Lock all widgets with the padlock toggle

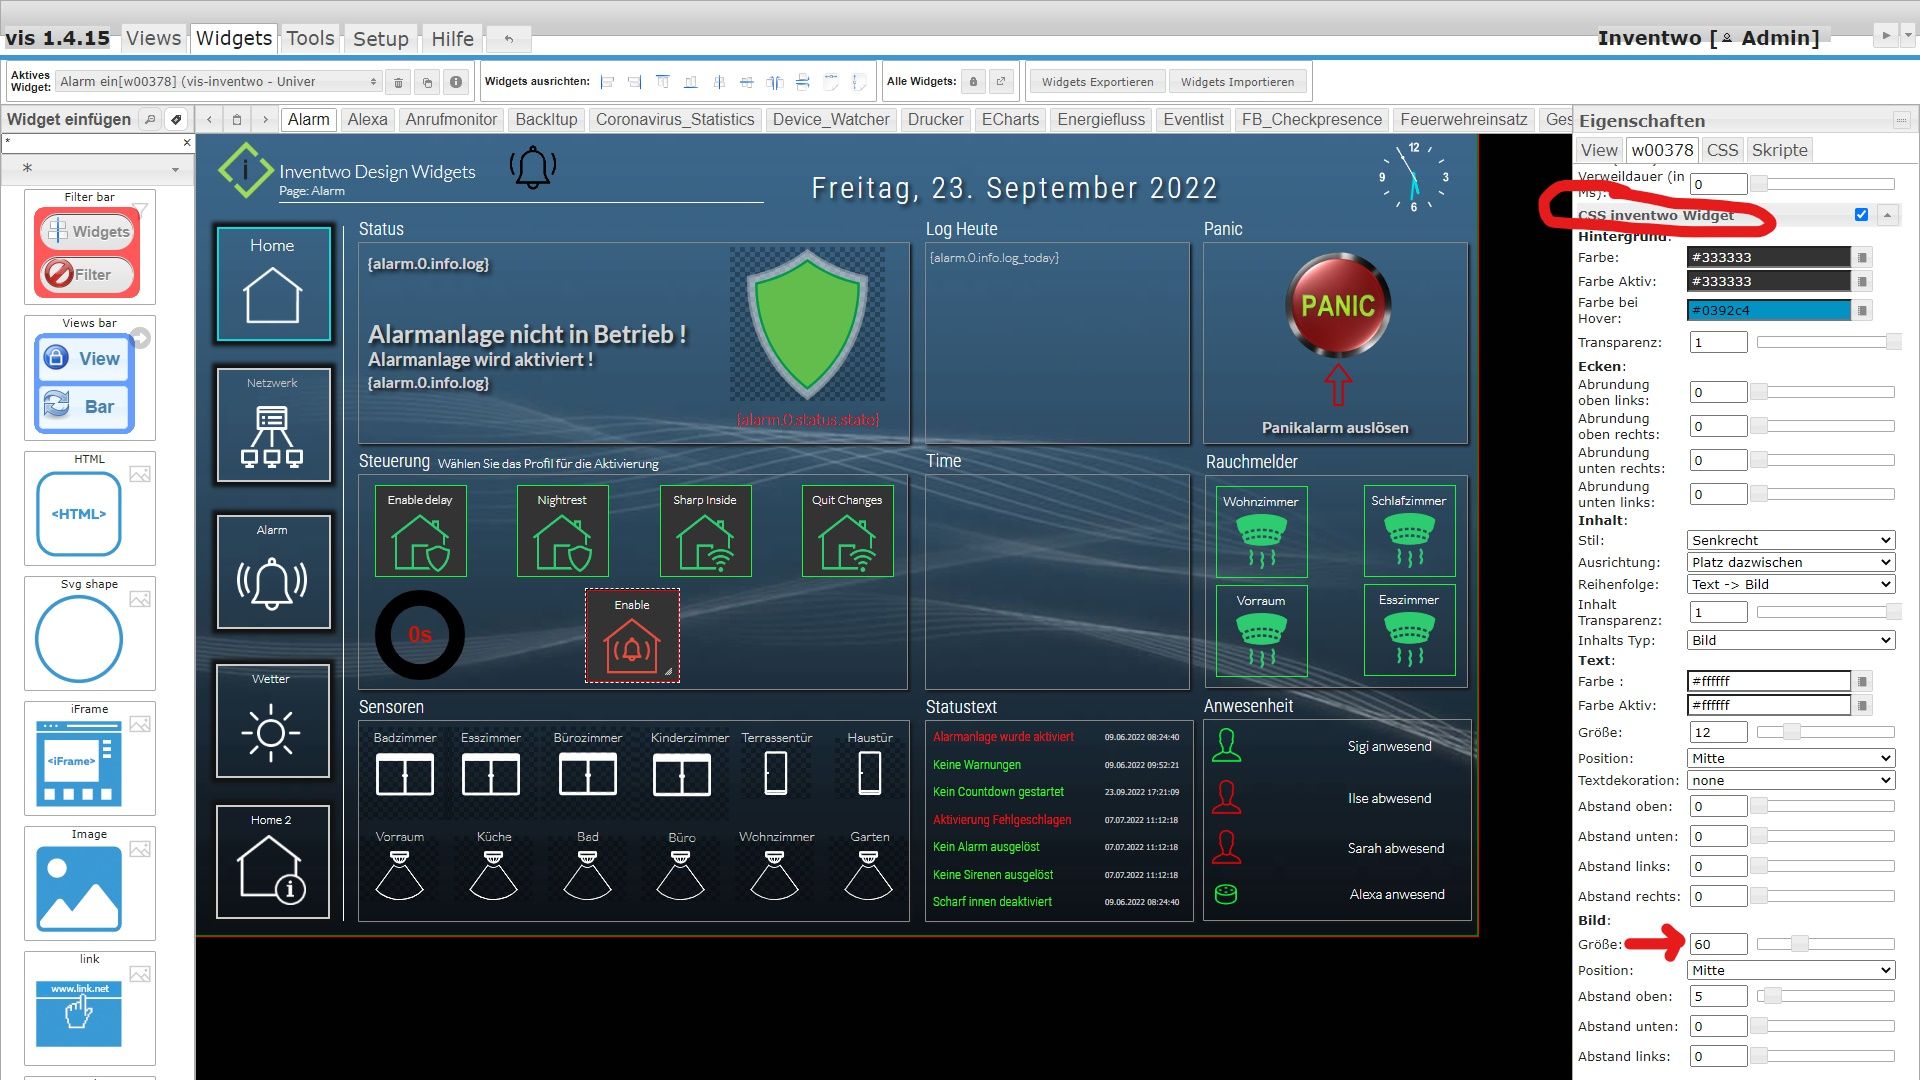coord(973,81)
